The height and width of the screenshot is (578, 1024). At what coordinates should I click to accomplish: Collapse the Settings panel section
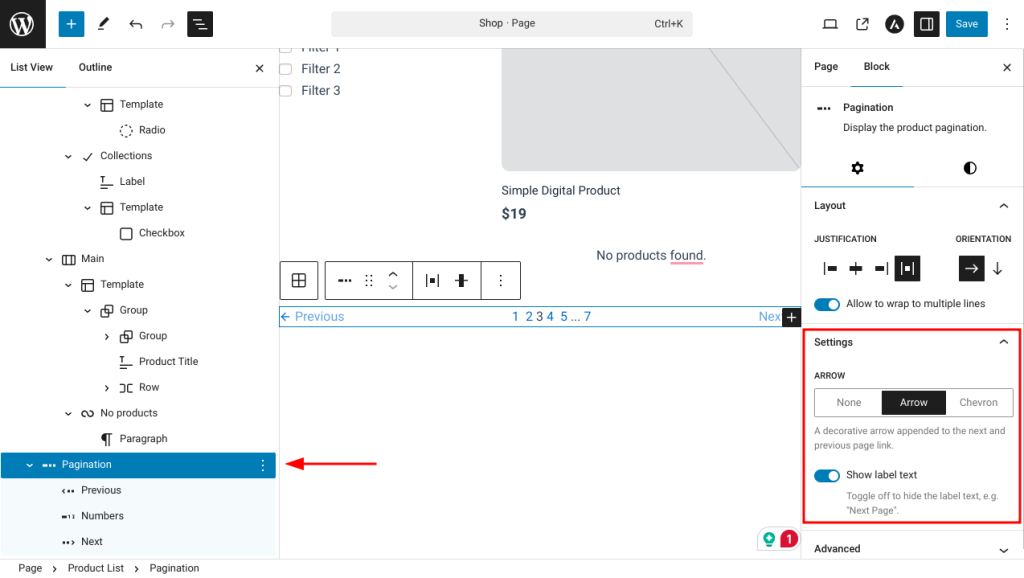pos(1004,342)
